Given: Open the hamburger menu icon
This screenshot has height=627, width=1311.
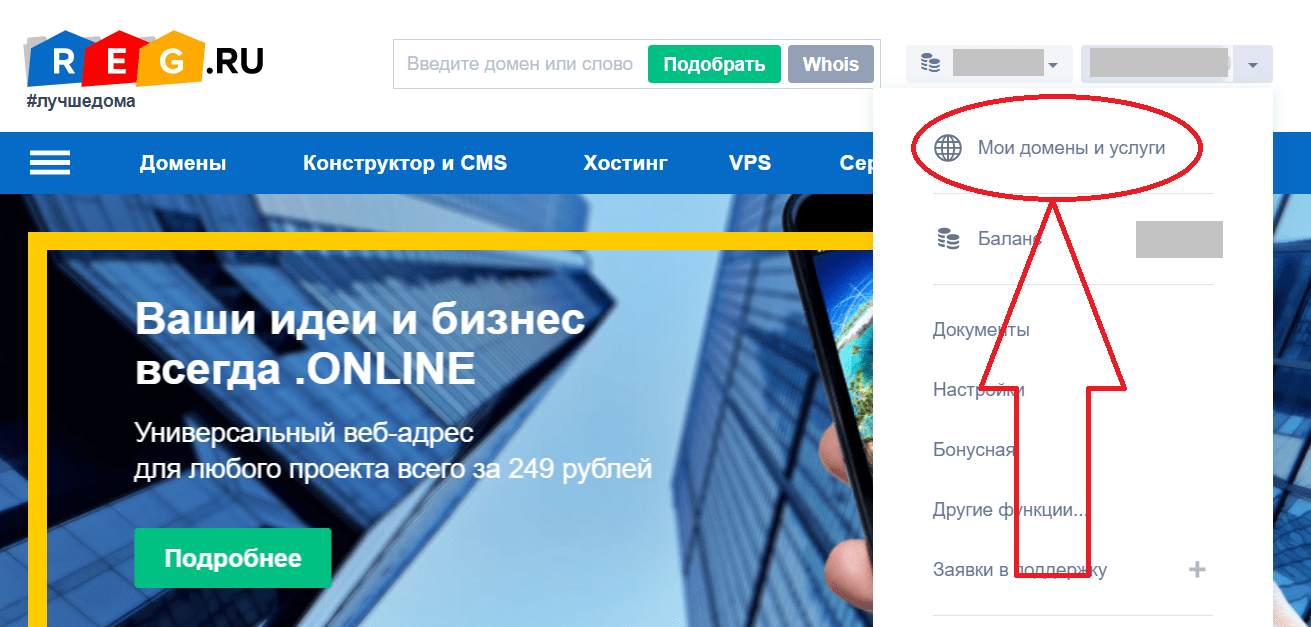Looking at the screenshot, I should tap(50, 163).
